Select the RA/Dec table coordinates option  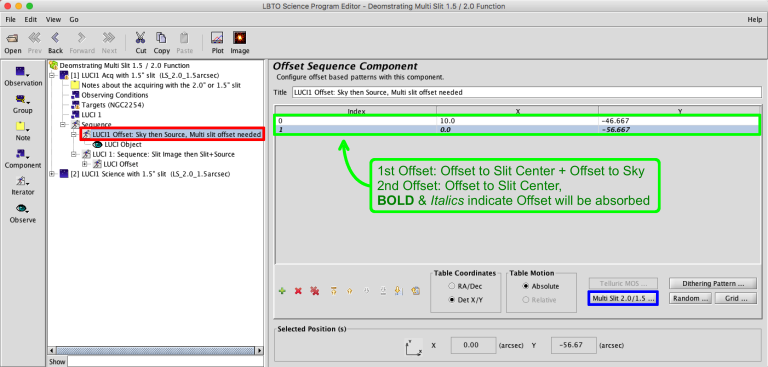tap(451, 286)
